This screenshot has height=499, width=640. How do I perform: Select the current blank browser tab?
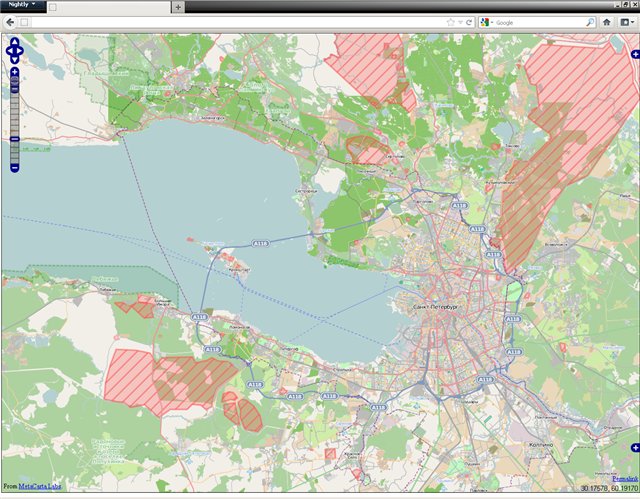pos(108,7)
